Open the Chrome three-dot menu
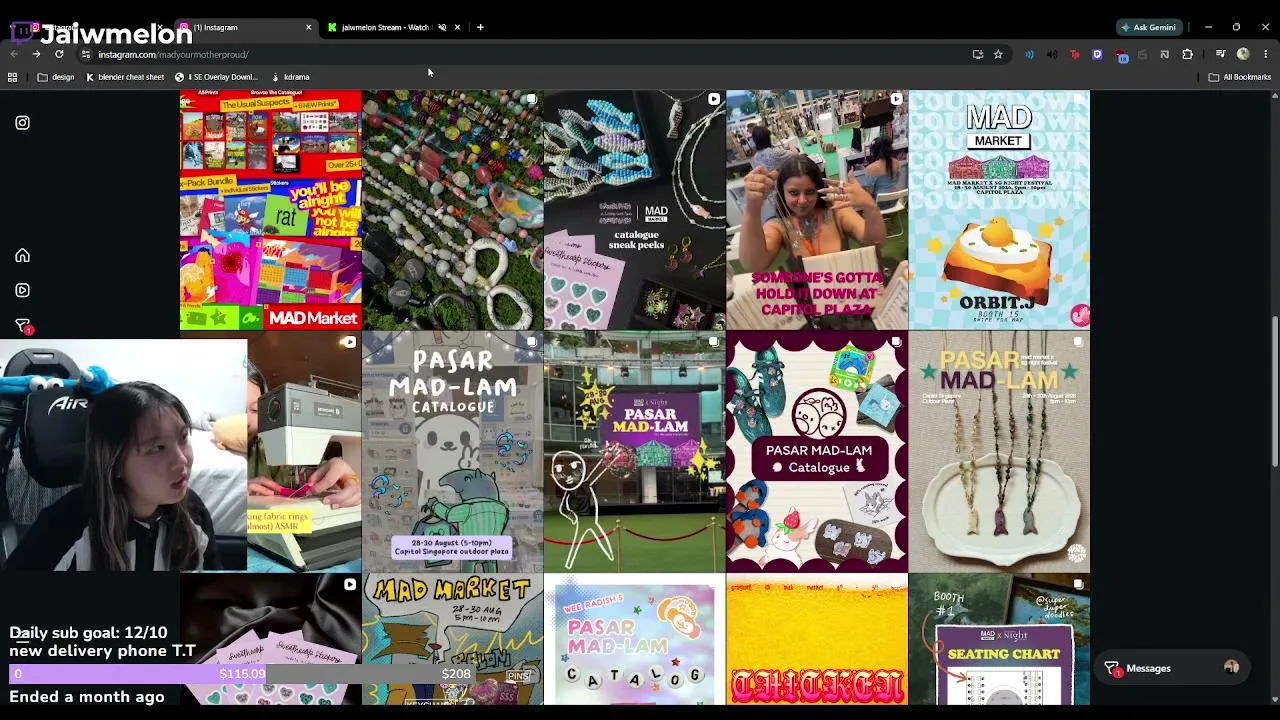1280x720 pixels. tap(1266, 54)
